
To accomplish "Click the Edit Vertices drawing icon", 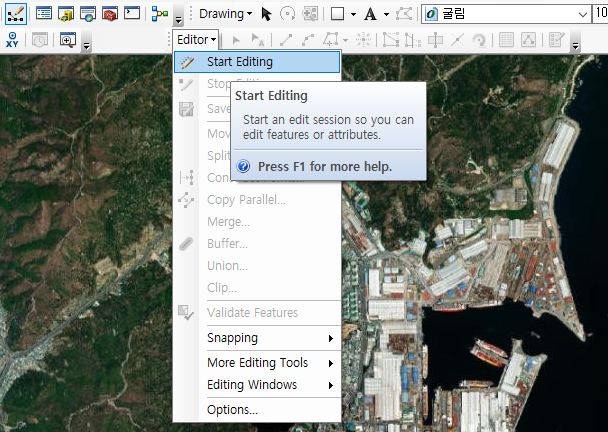I will coord(404,14).
